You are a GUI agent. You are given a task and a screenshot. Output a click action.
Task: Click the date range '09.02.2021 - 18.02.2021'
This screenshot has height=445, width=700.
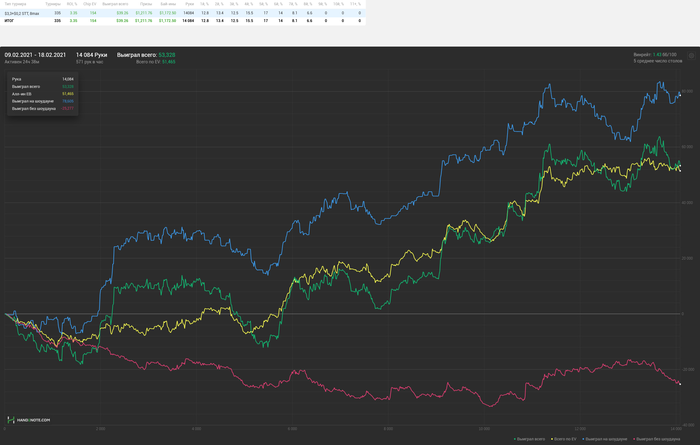point(35,55)
